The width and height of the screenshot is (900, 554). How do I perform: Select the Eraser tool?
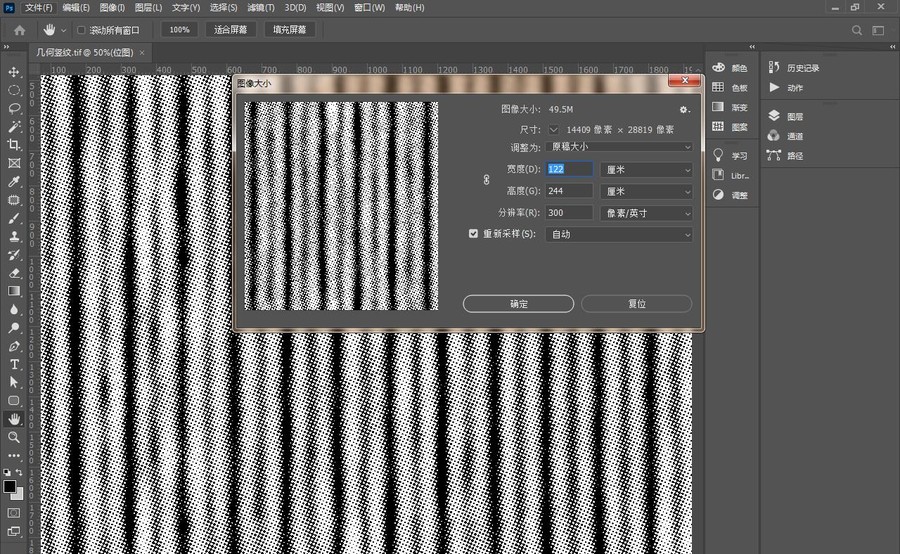[x=14, y=273]
